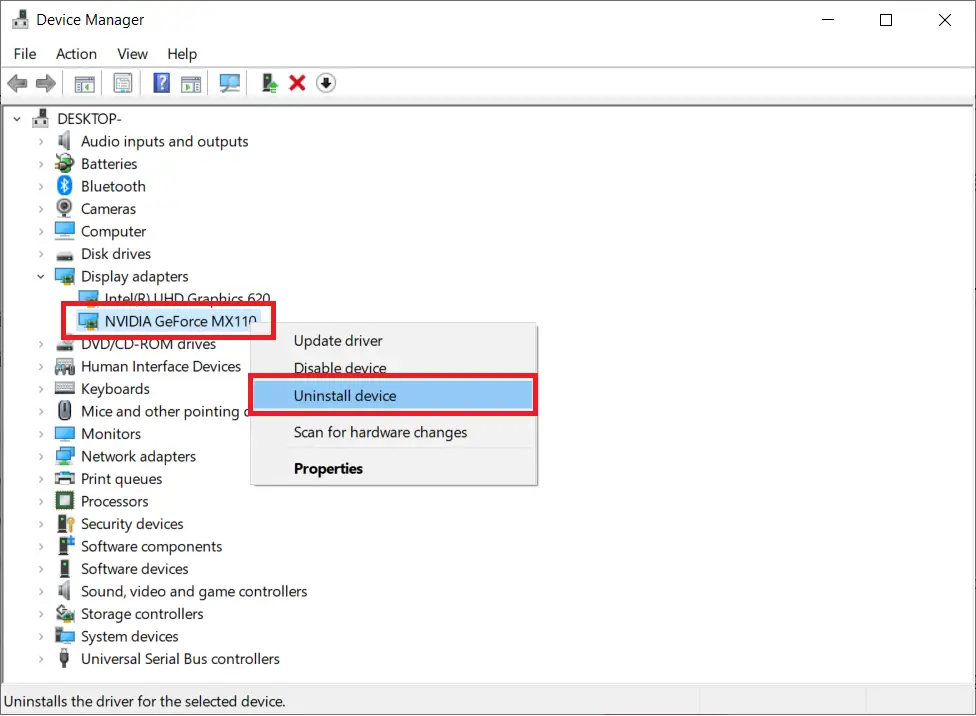Expand the System devices chevron
Viewport: 976px width, 716px height.
click(x=41, y=636)
